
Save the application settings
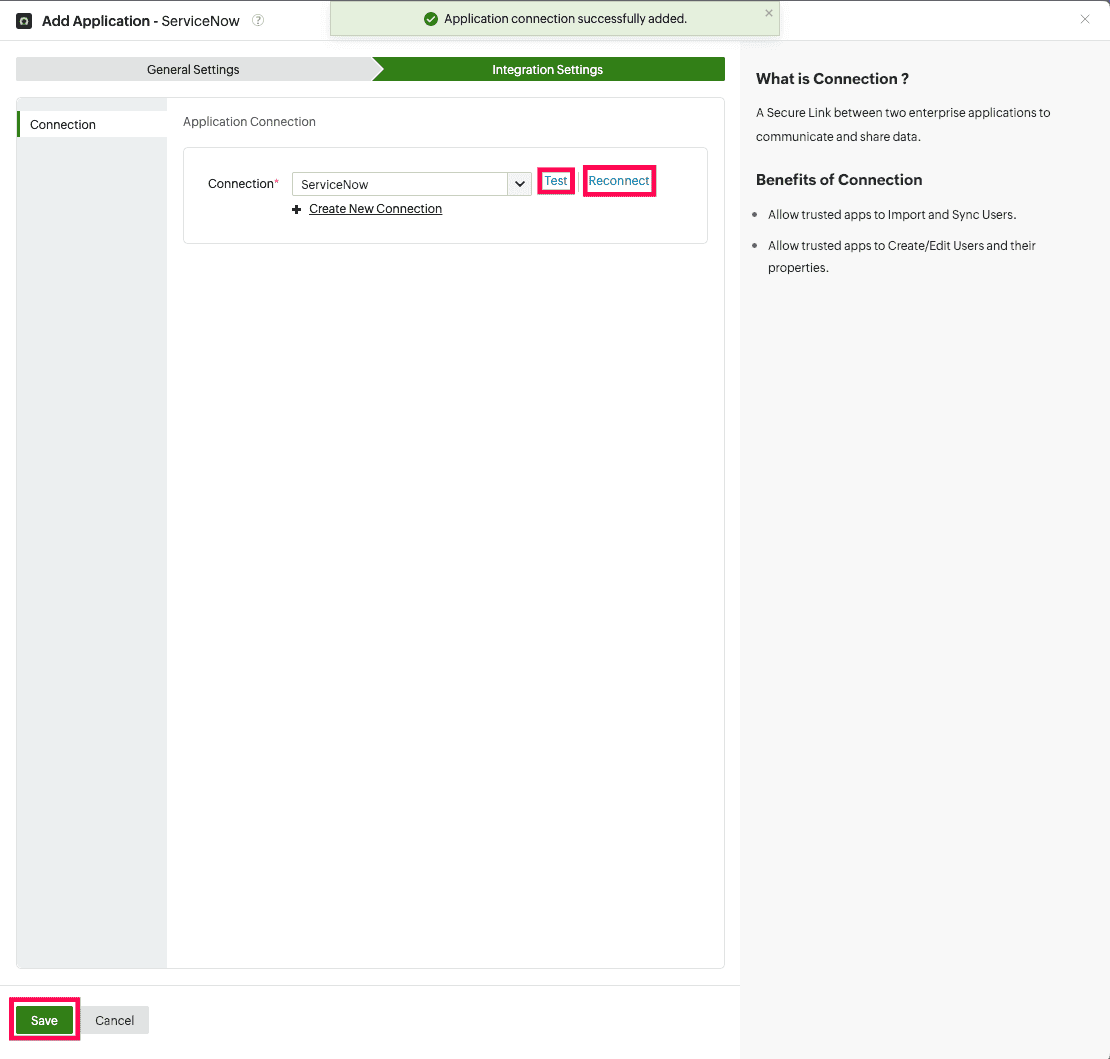44,1020
